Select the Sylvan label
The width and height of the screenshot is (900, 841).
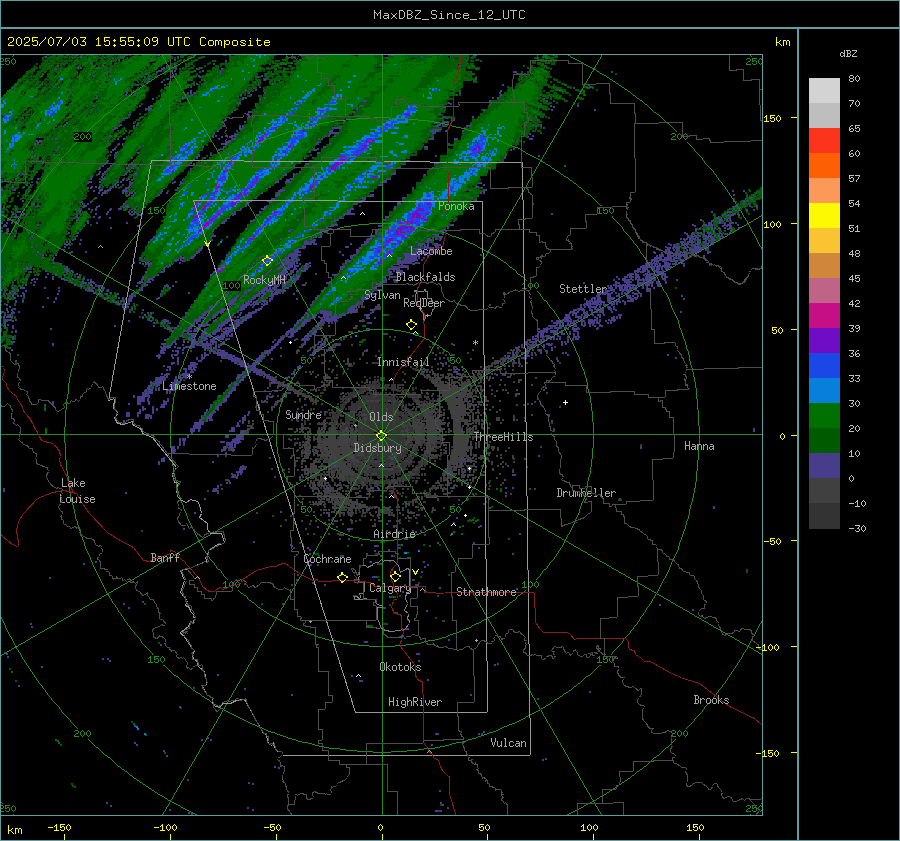[382, 295]
